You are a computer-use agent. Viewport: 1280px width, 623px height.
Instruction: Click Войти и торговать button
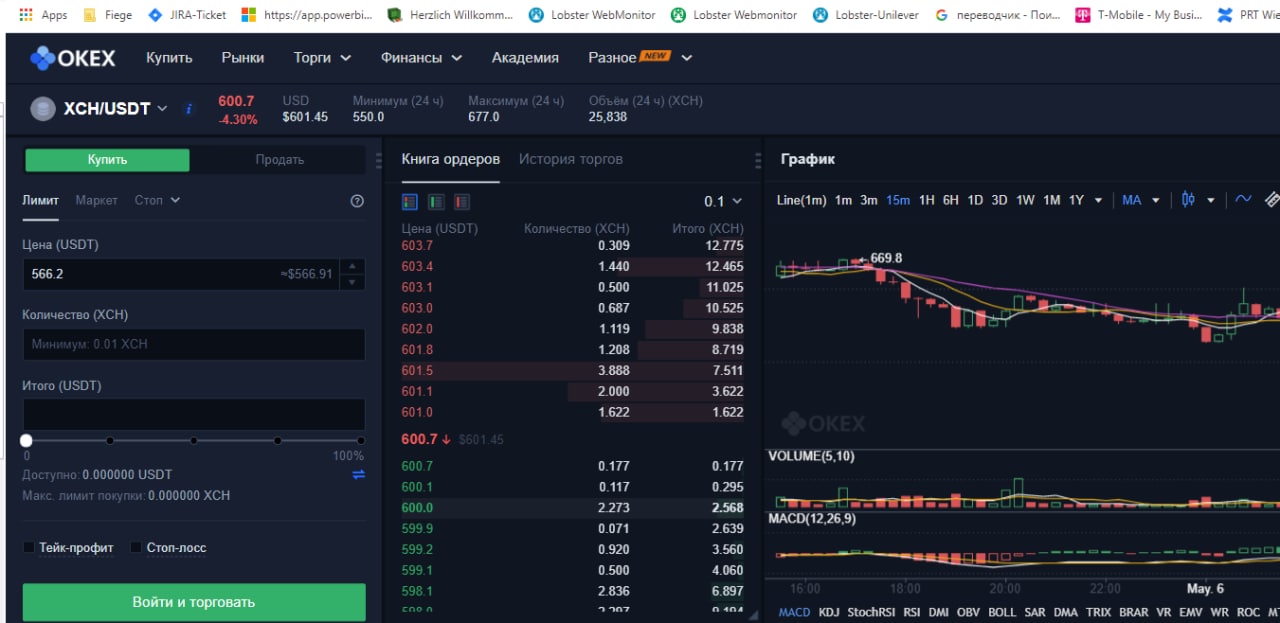coord(194,602)
